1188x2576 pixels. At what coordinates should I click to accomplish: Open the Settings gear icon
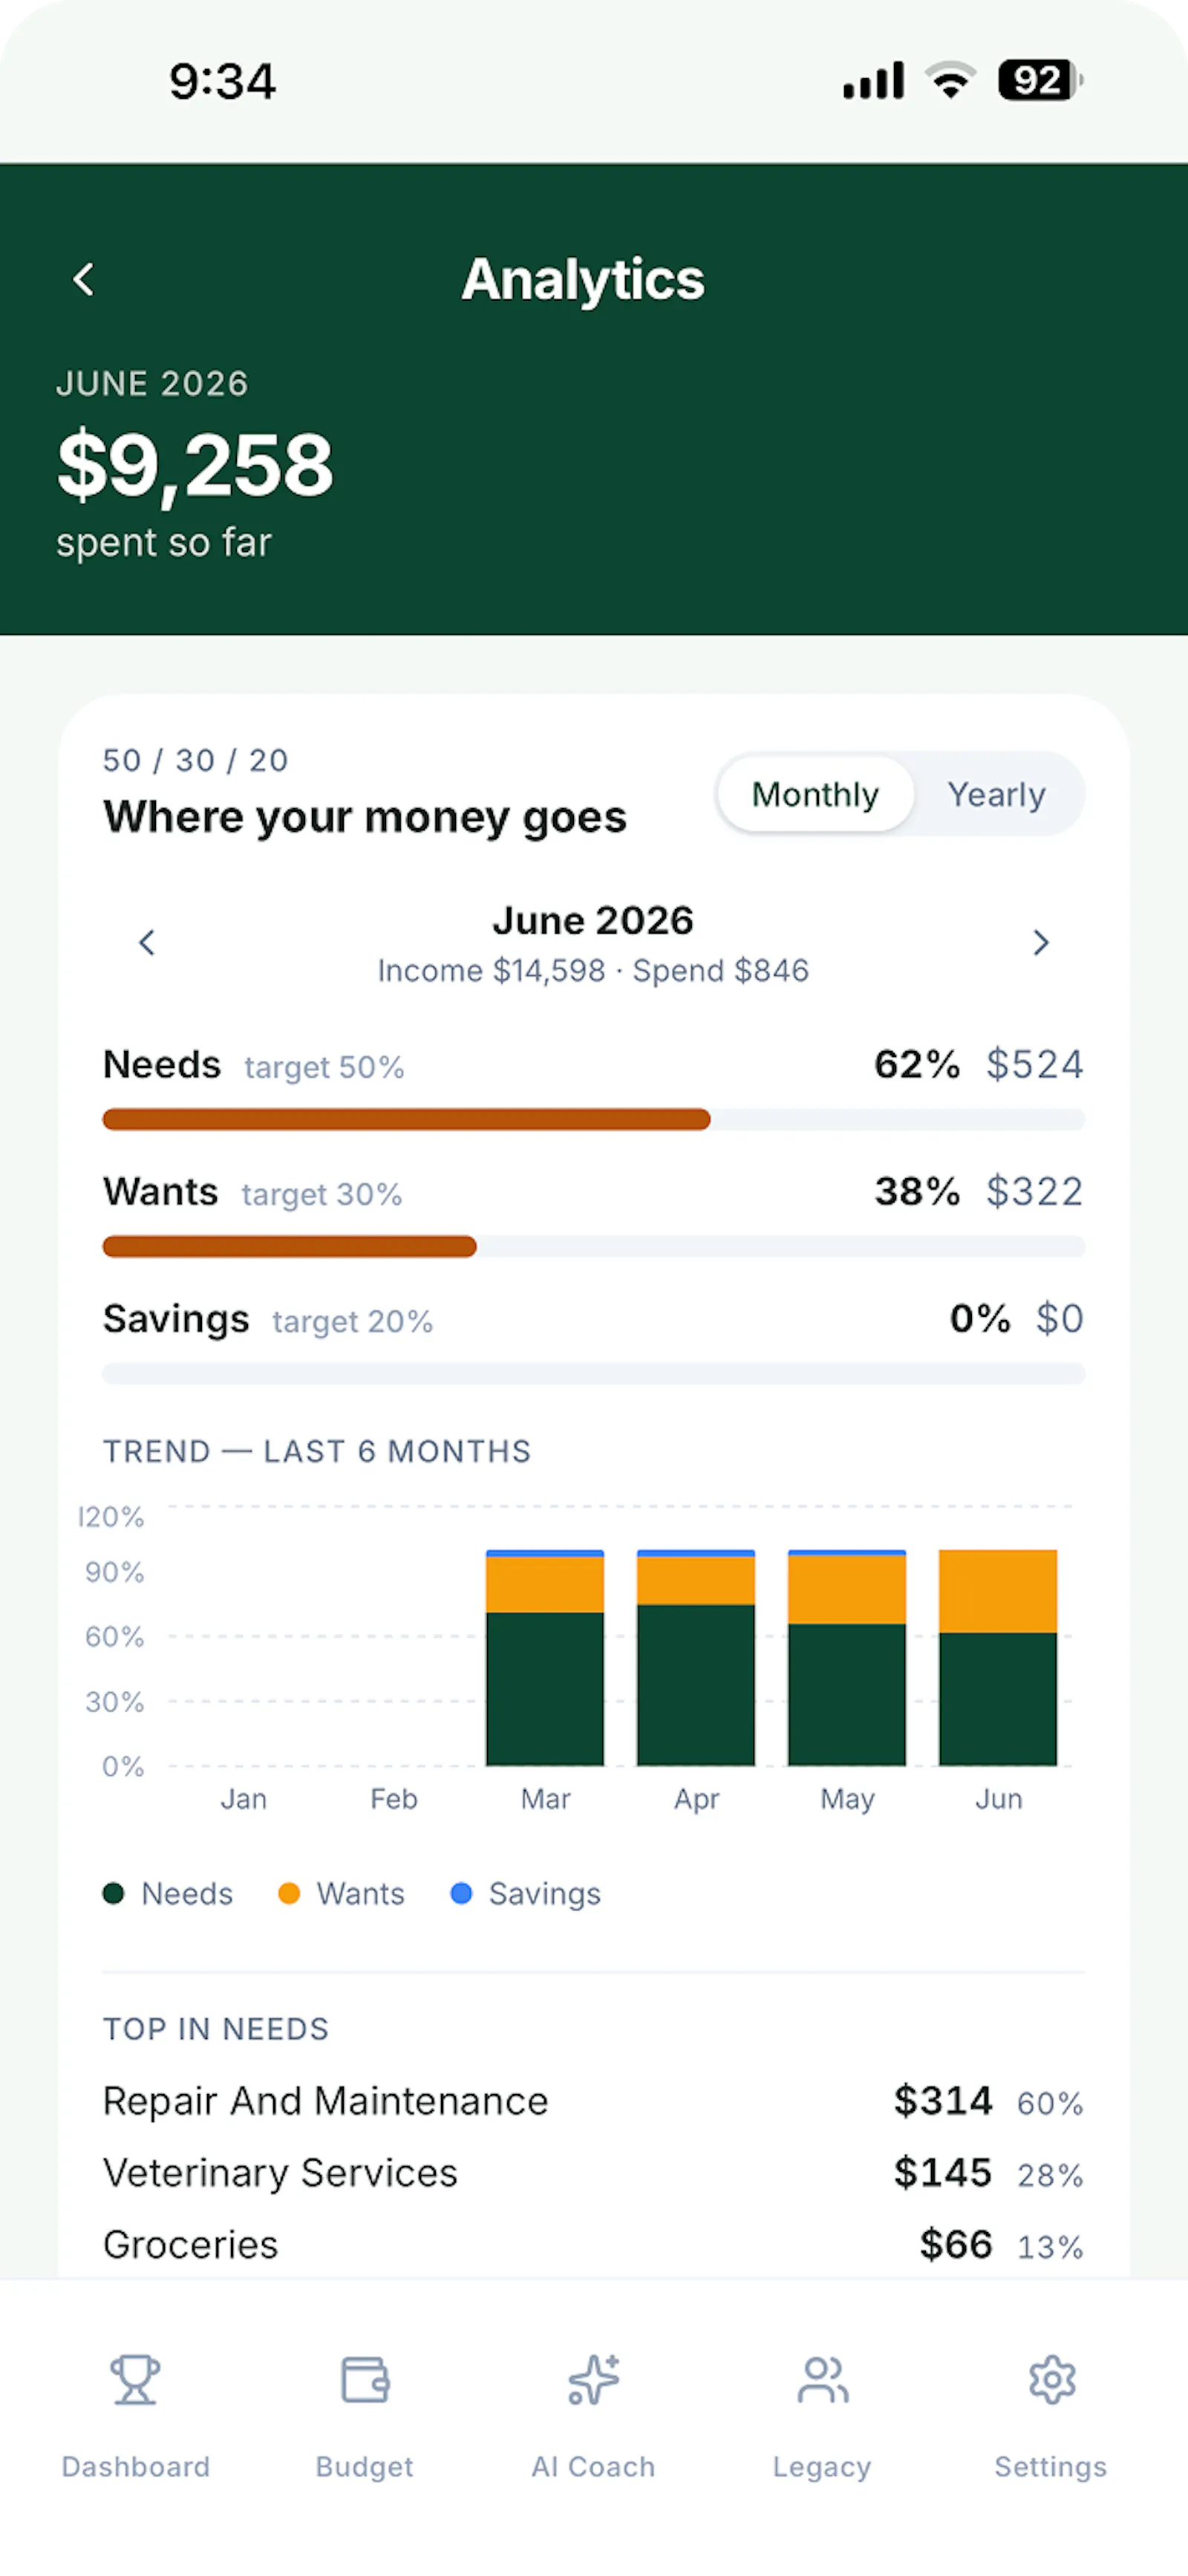[x=1051, y=2380]
